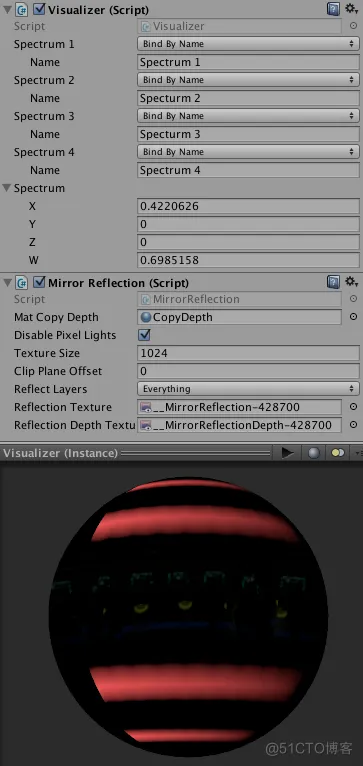363x766 pixels.
Task: Click the Mirror Reflection (Script) title
Action: [x=118, y=283]
